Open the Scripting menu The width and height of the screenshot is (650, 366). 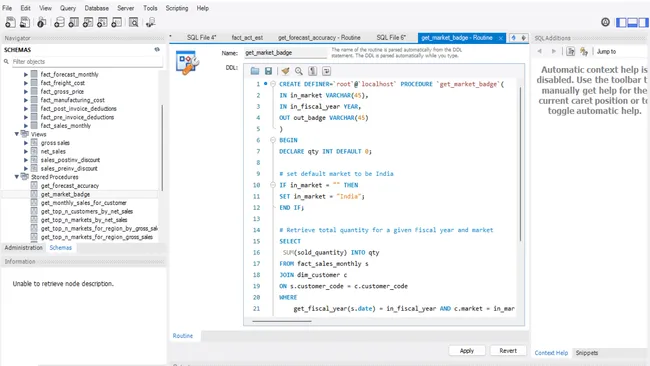pyautogui.click(x=177, y=8)
